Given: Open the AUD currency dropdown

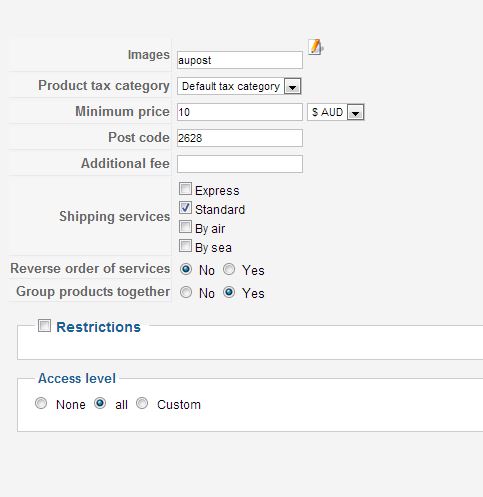Looking at the screenshot, I should (335, 112).
